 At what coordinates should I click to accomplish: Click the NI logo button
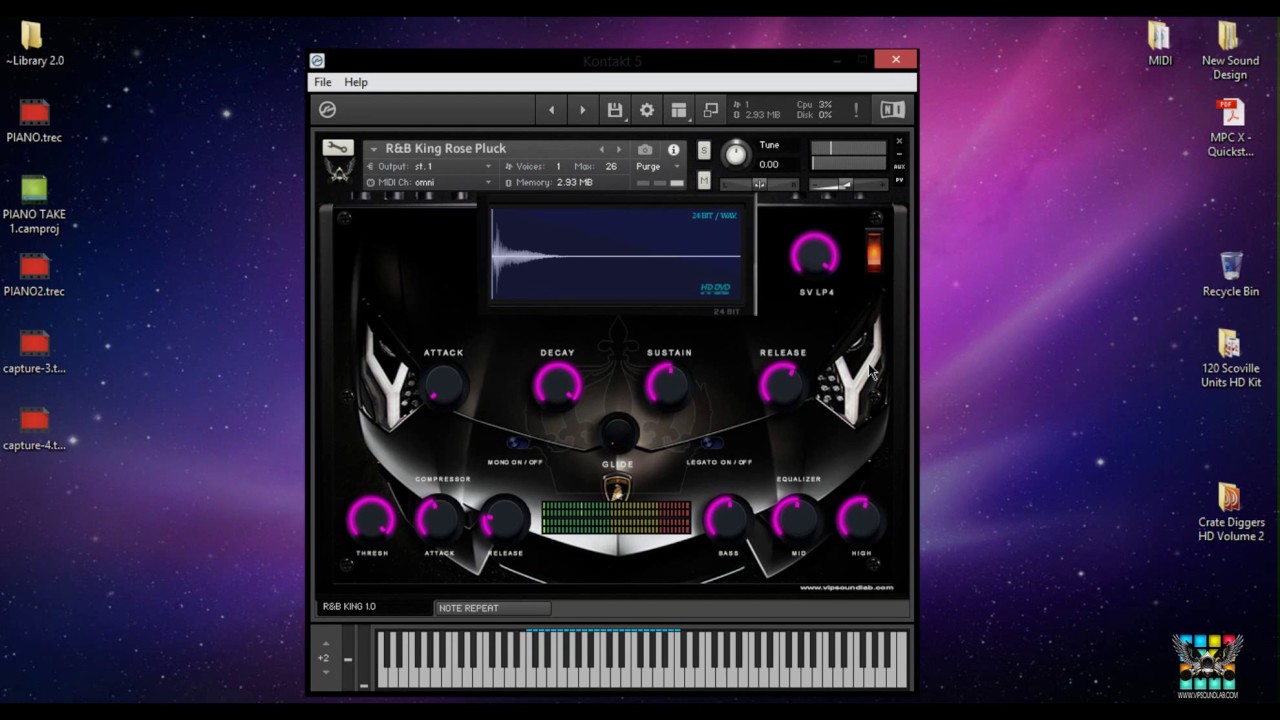892,110
